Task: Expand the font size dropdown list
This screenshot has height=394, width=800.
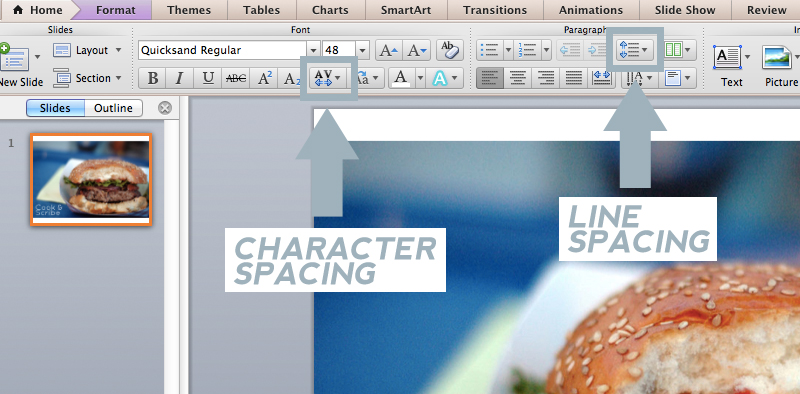Action: tap(362, 50)
